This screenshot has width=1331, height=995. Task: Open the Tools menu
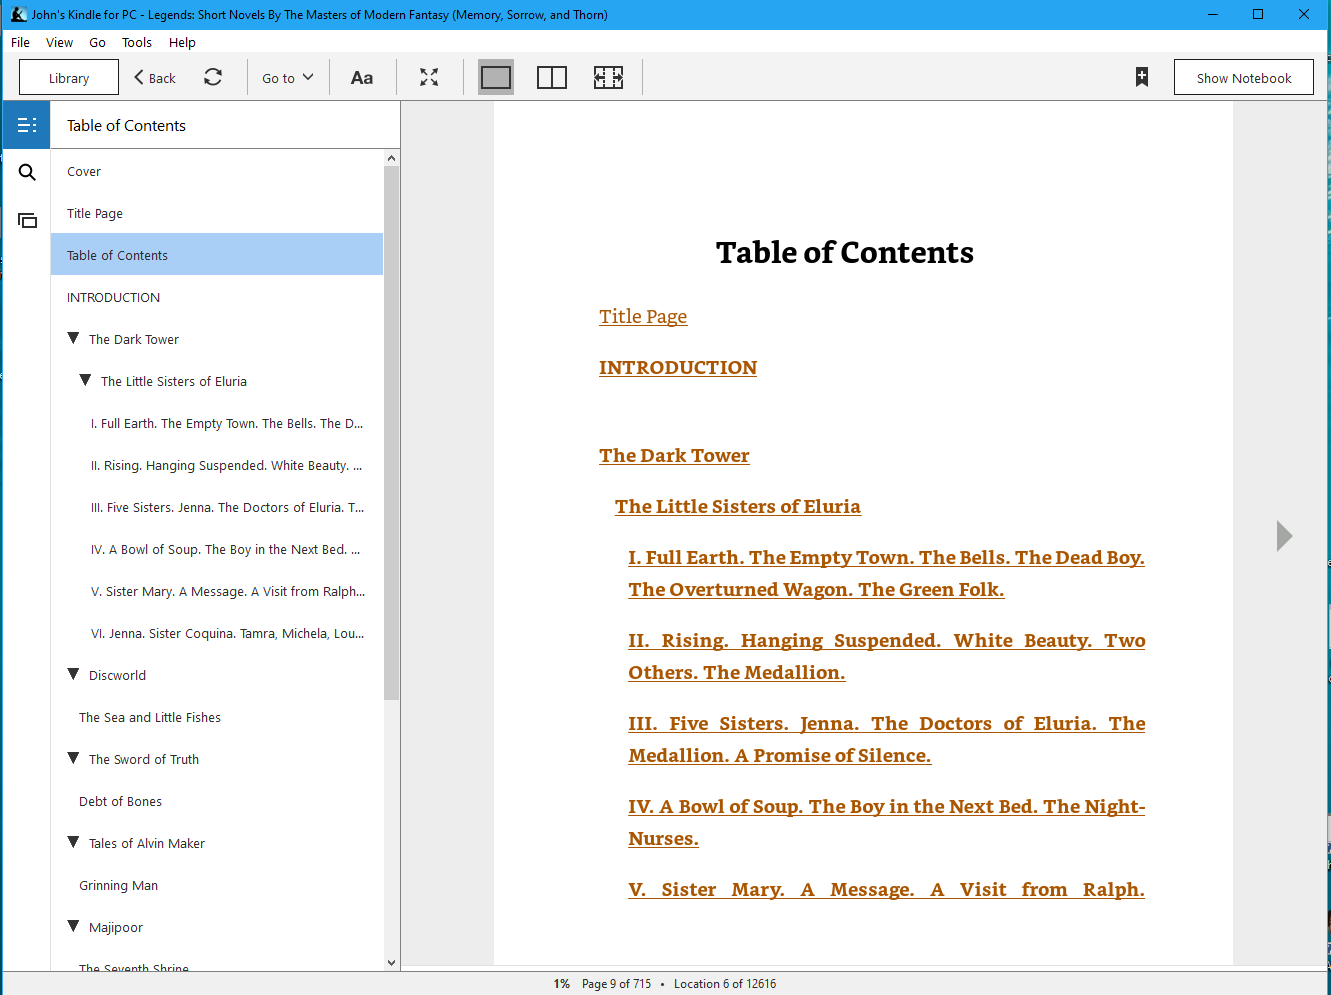[137, 42]
